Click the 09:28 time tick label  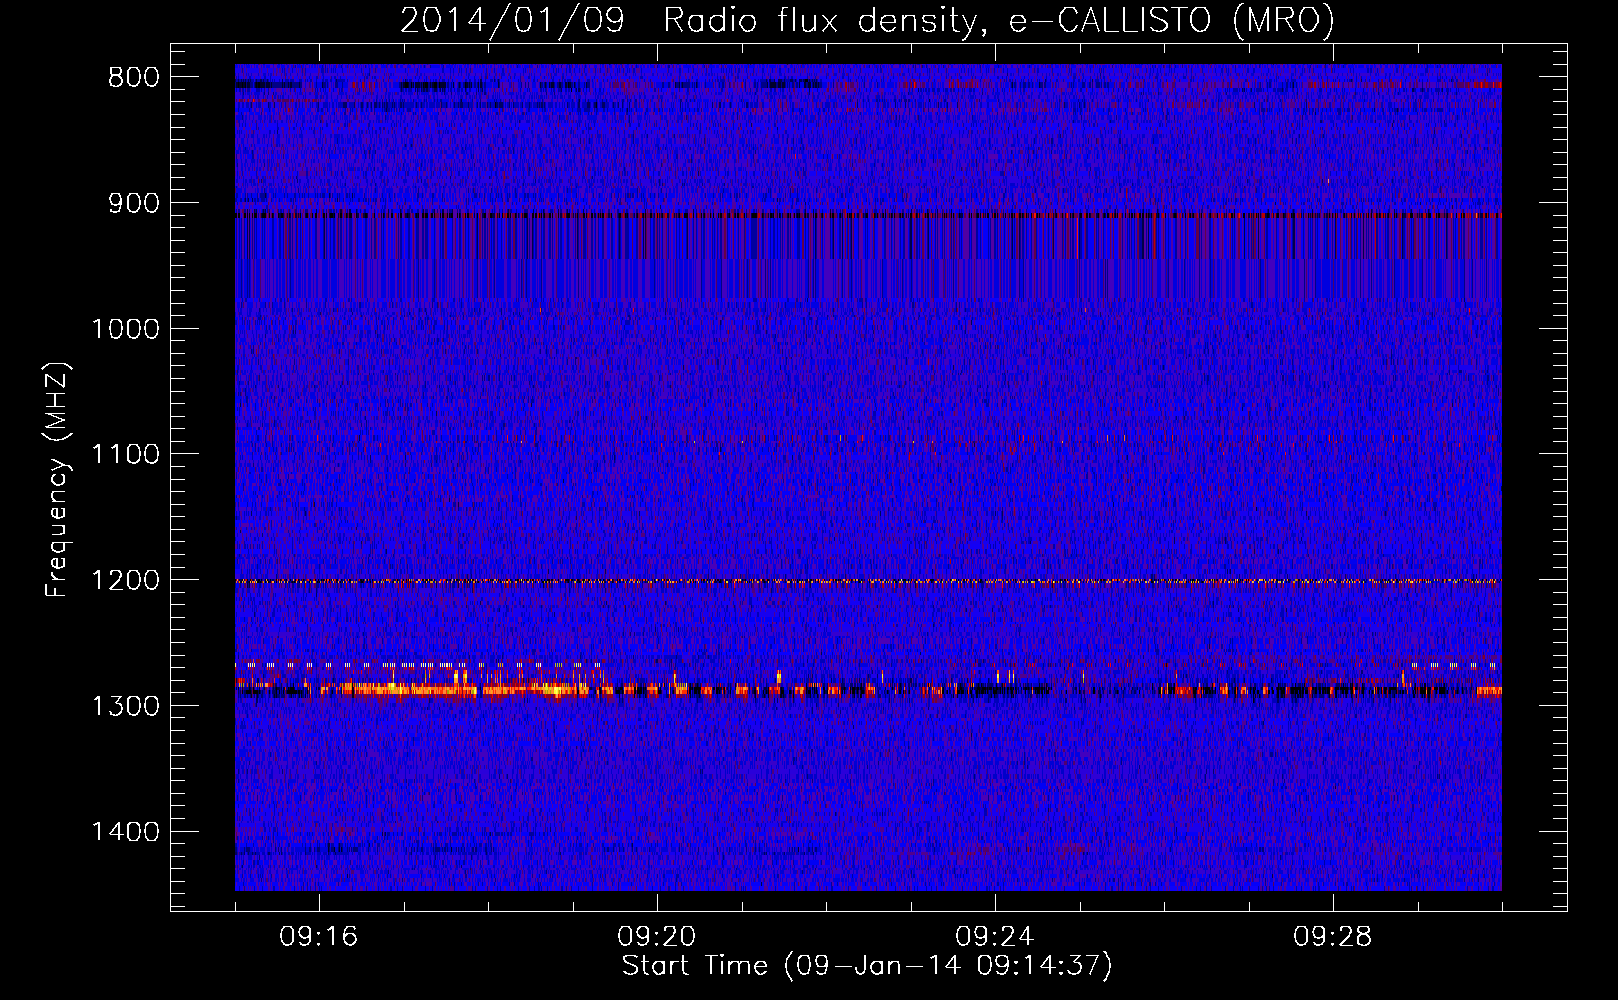[1333, 937]
